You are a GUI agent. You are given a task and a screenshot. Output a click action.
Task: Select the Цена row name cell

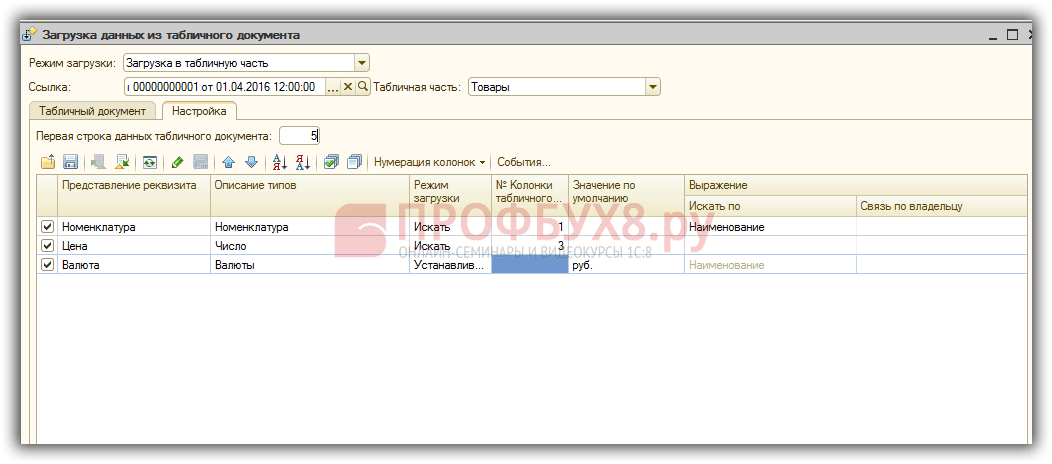tap(134, 245)
